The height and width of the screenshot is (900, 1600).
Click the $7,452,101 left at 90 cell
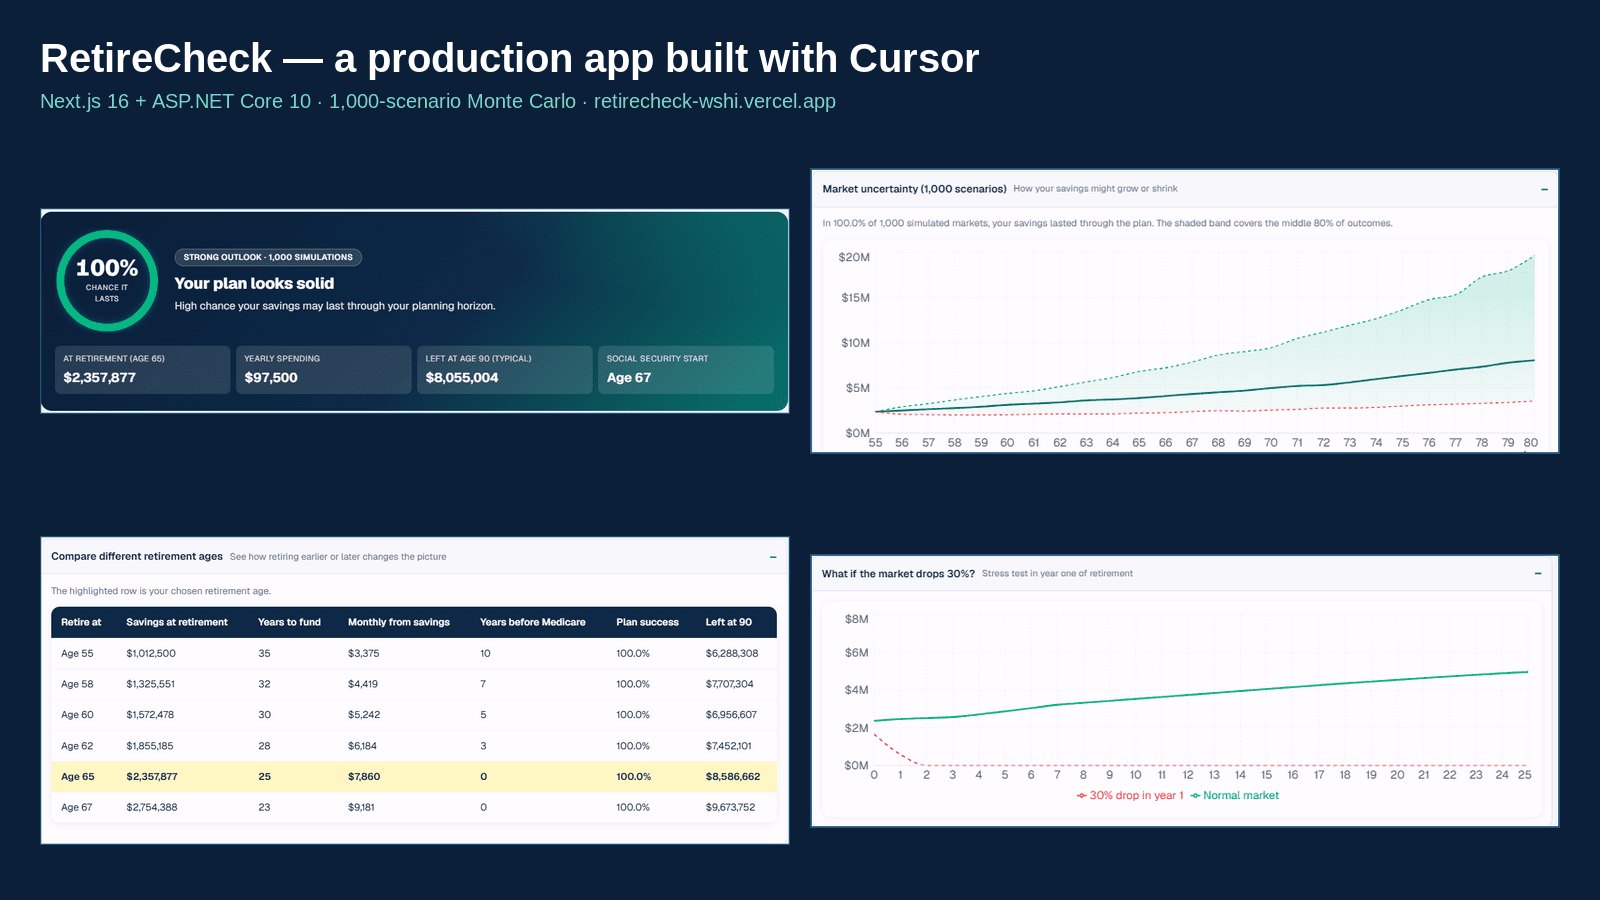pyautogui.click(x=729, y=746)
